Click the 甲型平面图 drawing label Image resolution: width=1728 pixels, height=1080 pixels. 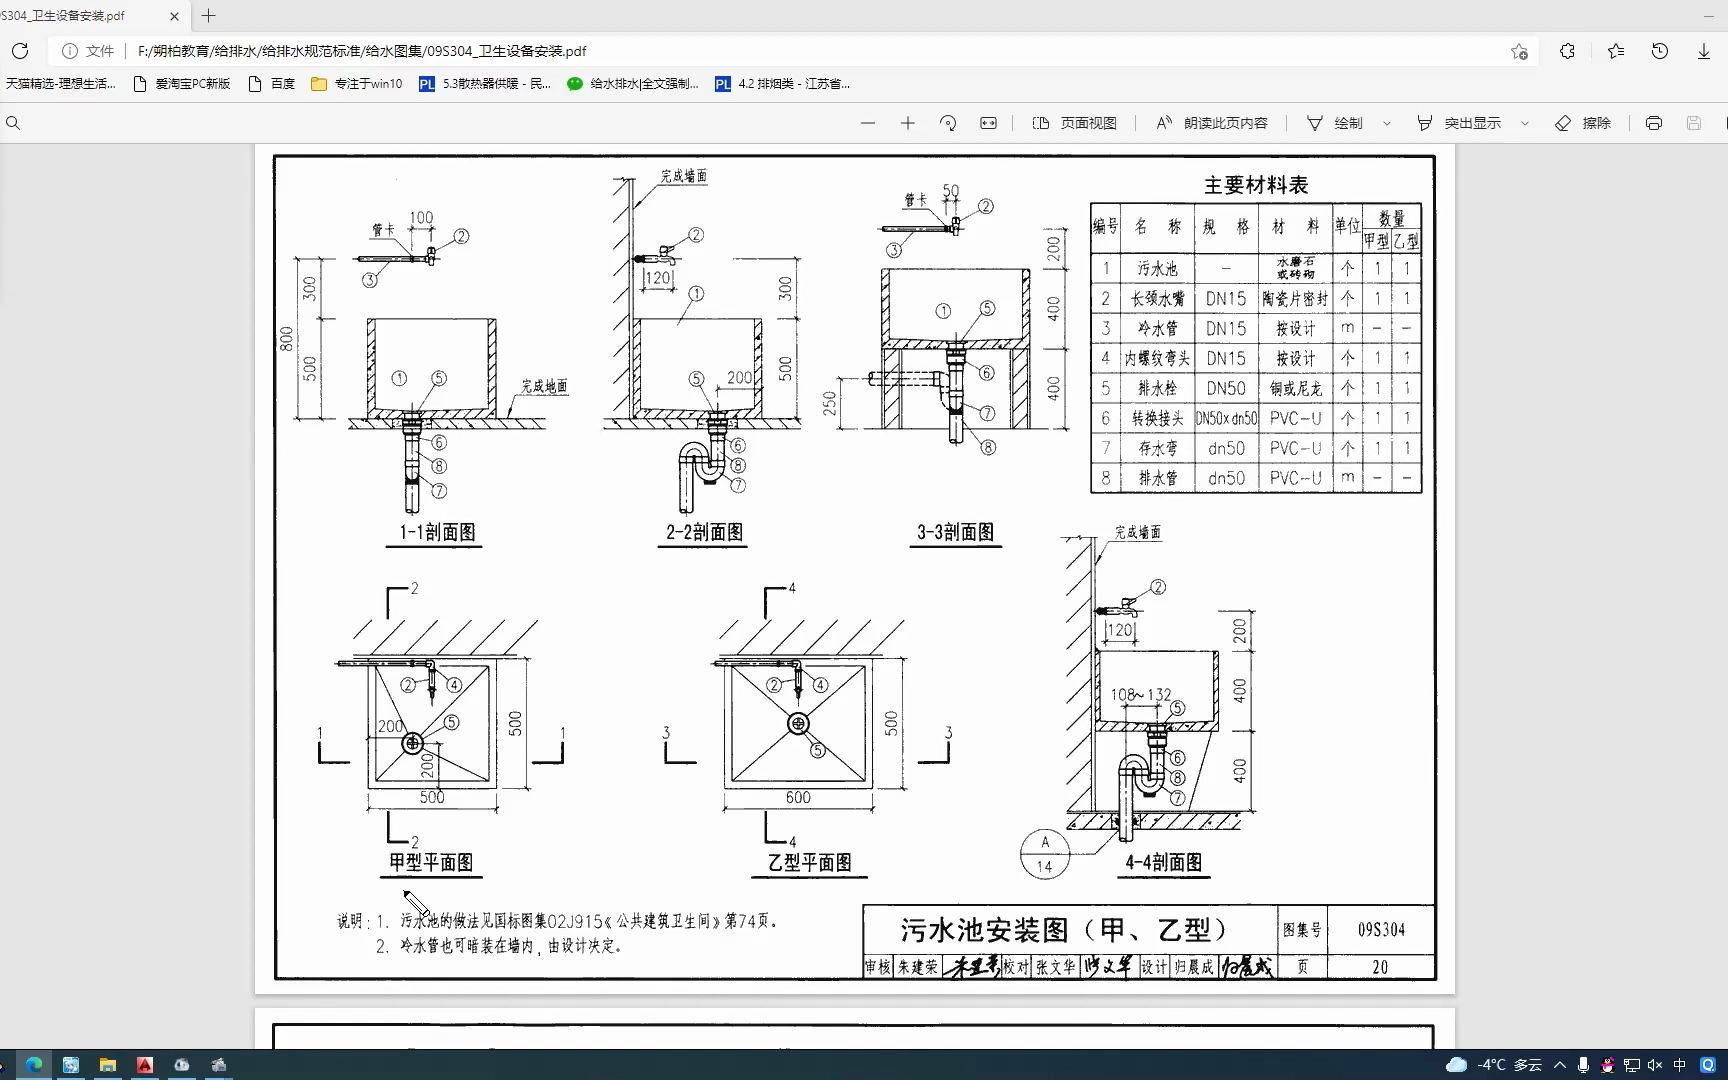[431, 862]
